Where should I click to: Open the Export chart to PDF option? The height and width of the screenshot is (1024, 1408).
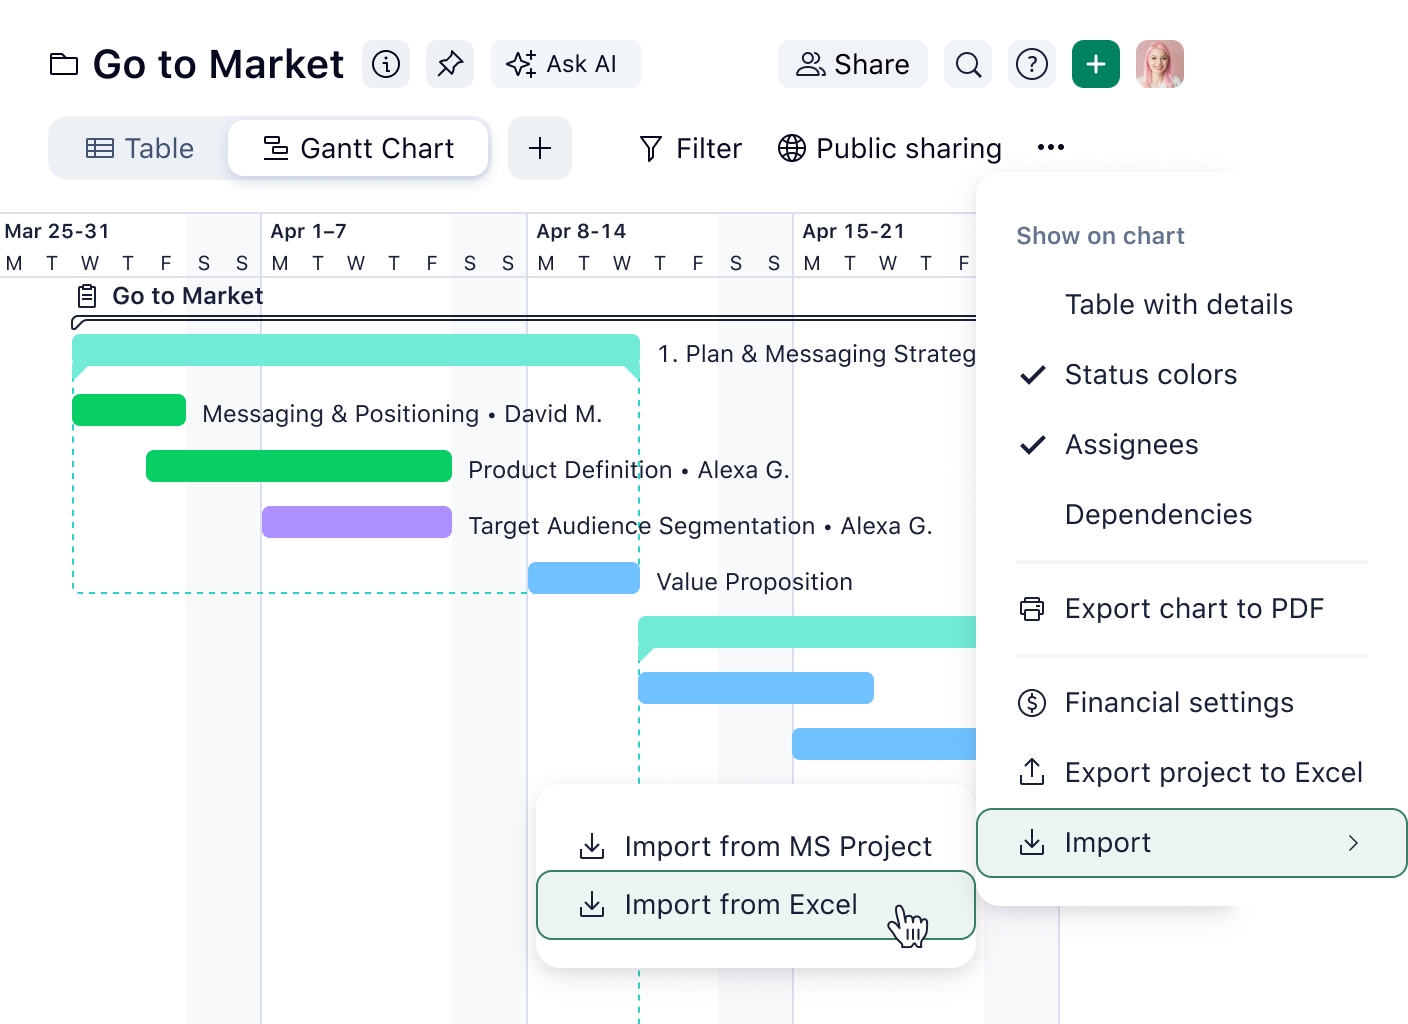pyautogui.click(x=1193, y=608)
